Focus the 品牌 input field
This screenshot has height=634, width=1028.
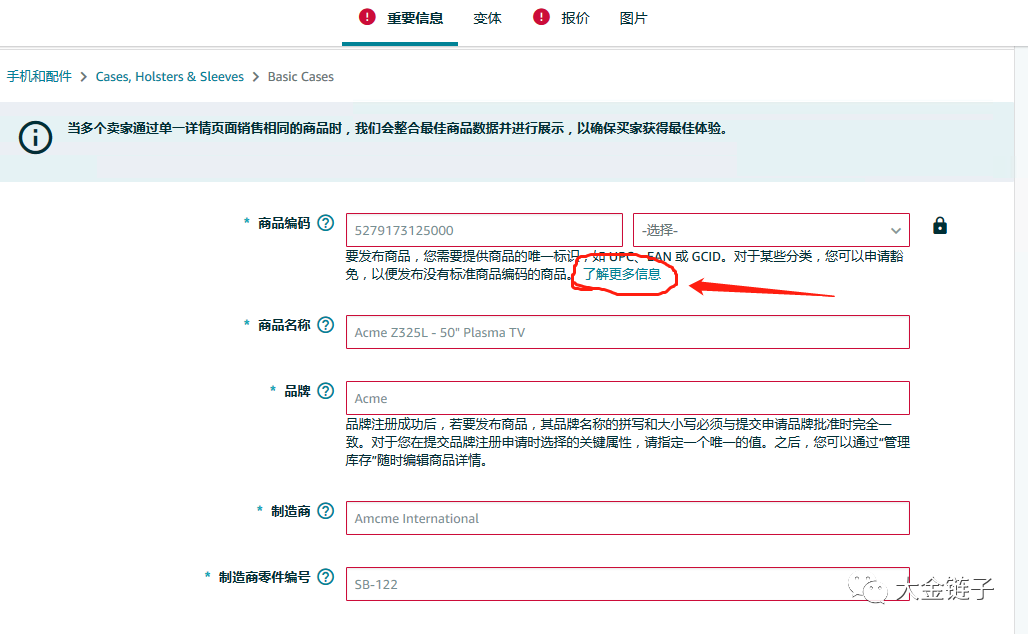627,398
